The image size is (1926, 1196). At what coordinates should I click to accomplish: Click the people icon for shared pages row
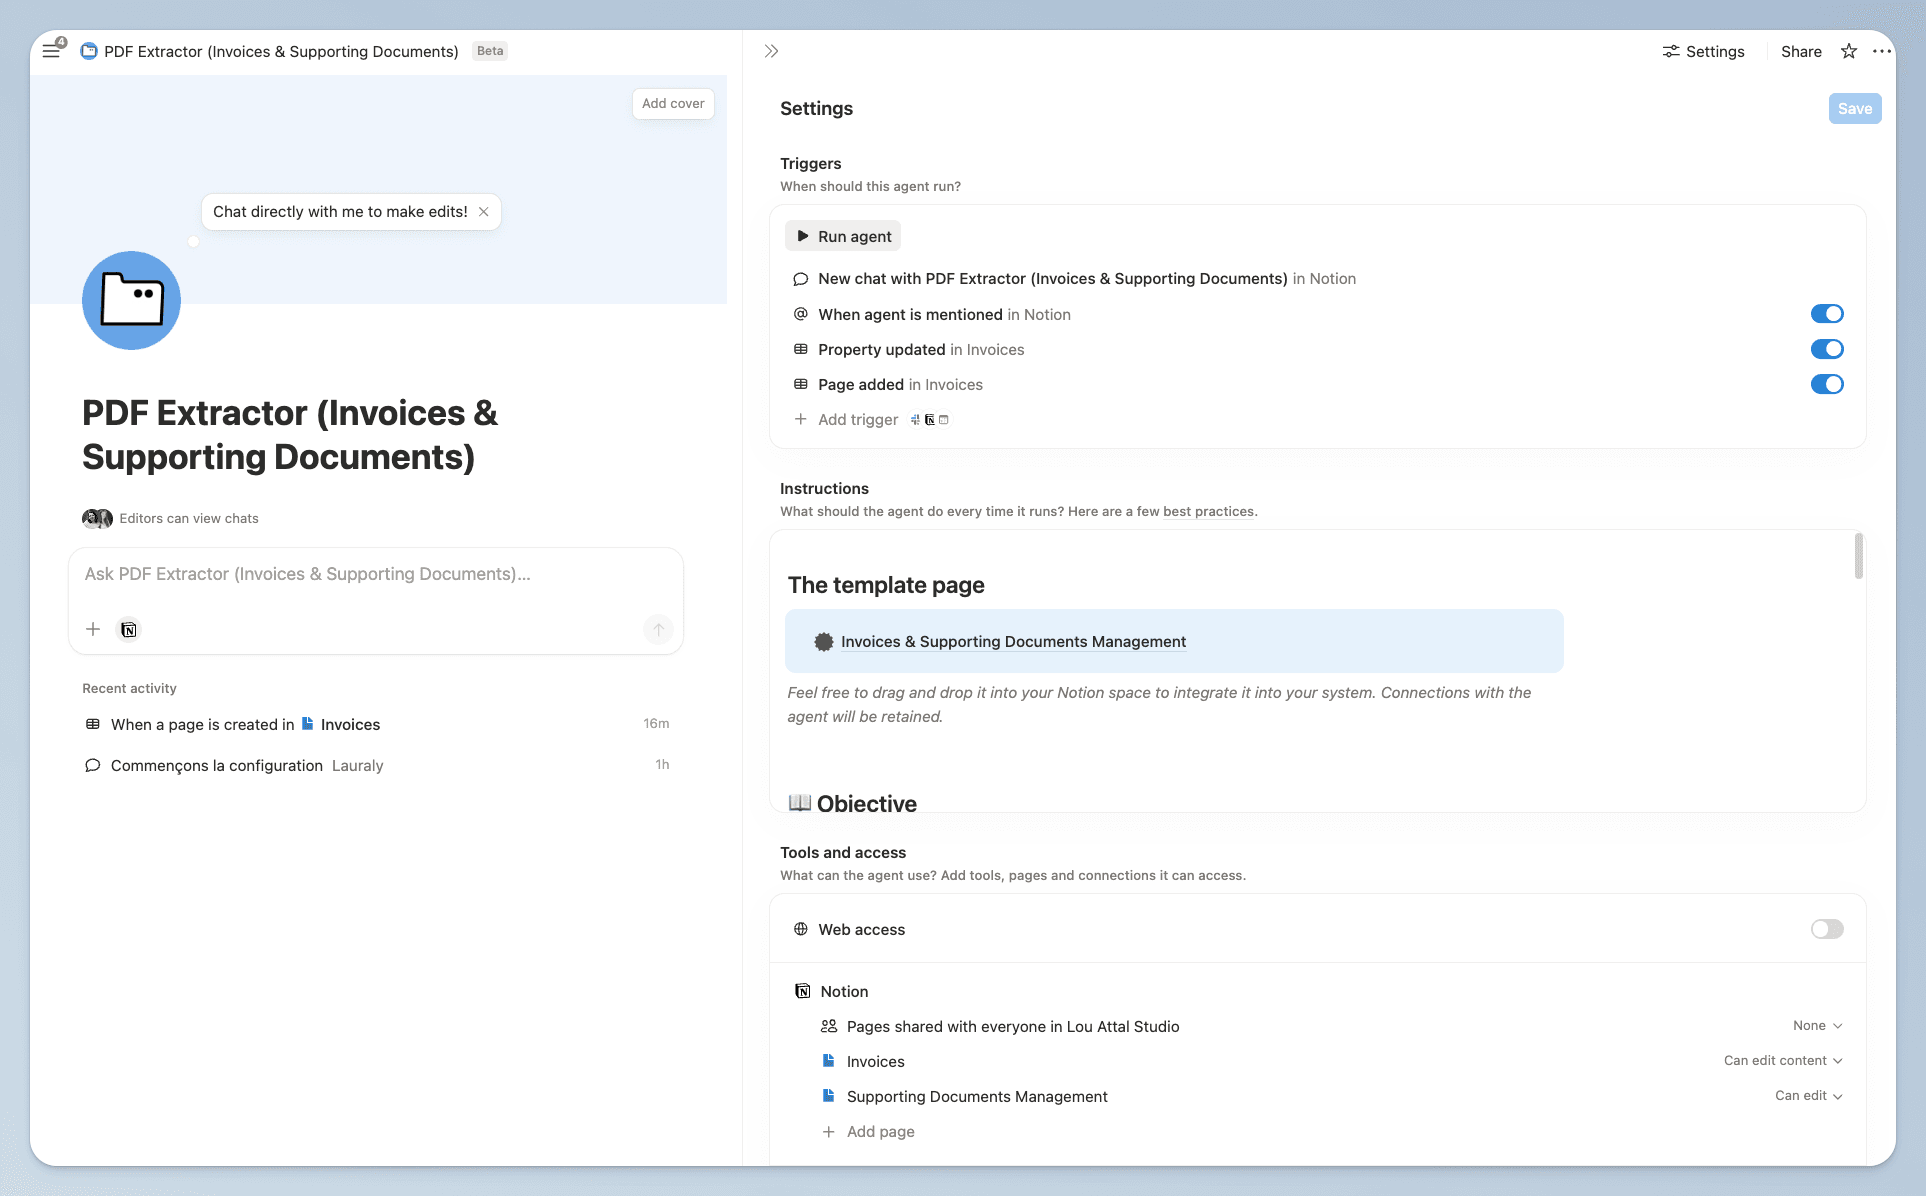tap(829, 1026)
